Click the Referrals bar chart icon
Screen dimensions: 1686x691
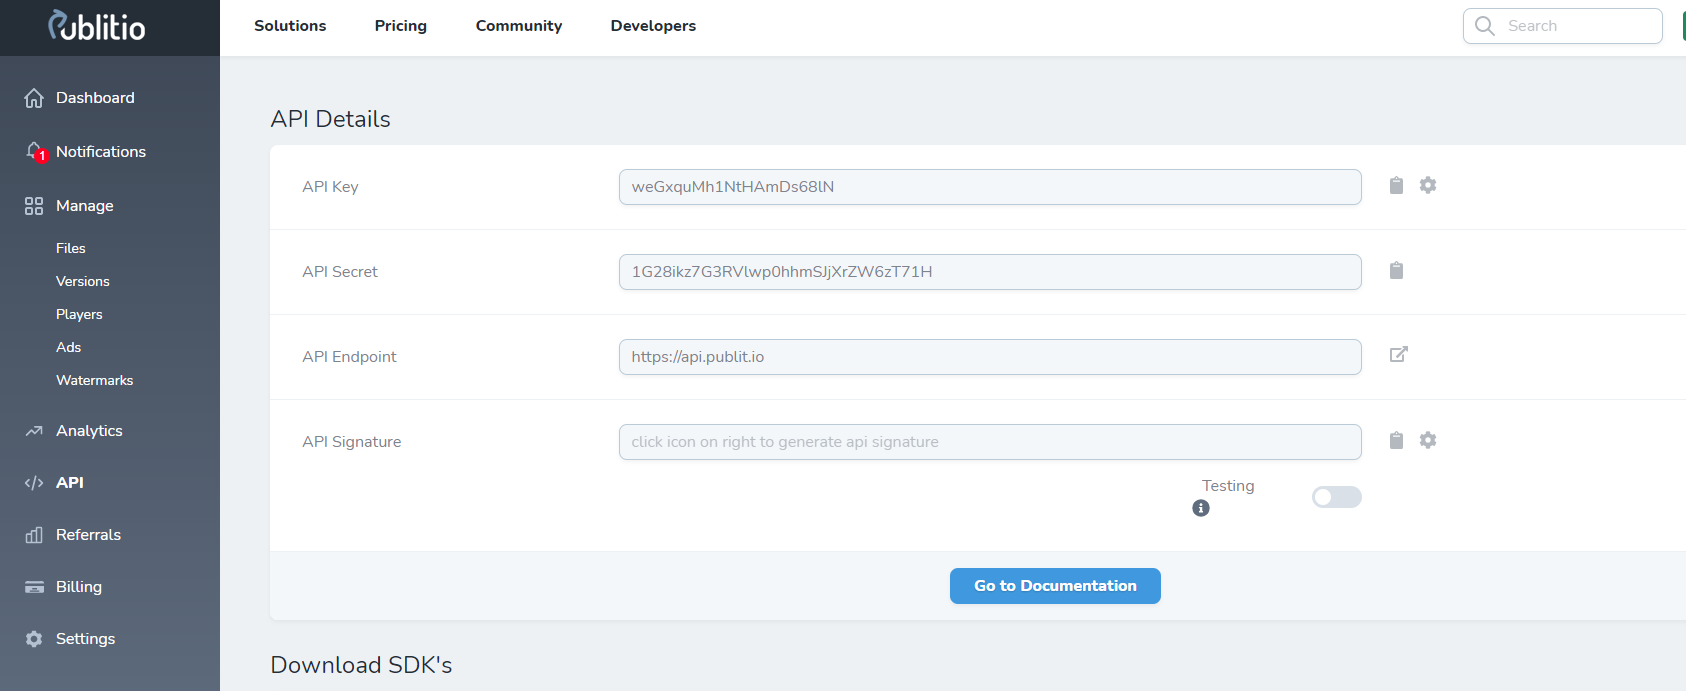point(34,535)
